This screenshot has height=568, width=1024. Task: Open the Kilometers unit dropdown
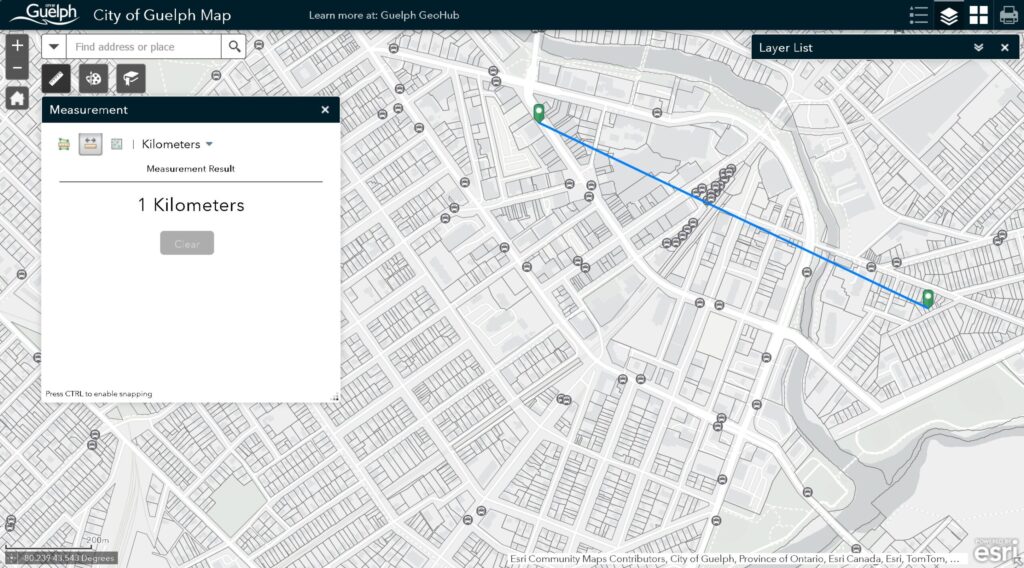[x=177, y=144]
